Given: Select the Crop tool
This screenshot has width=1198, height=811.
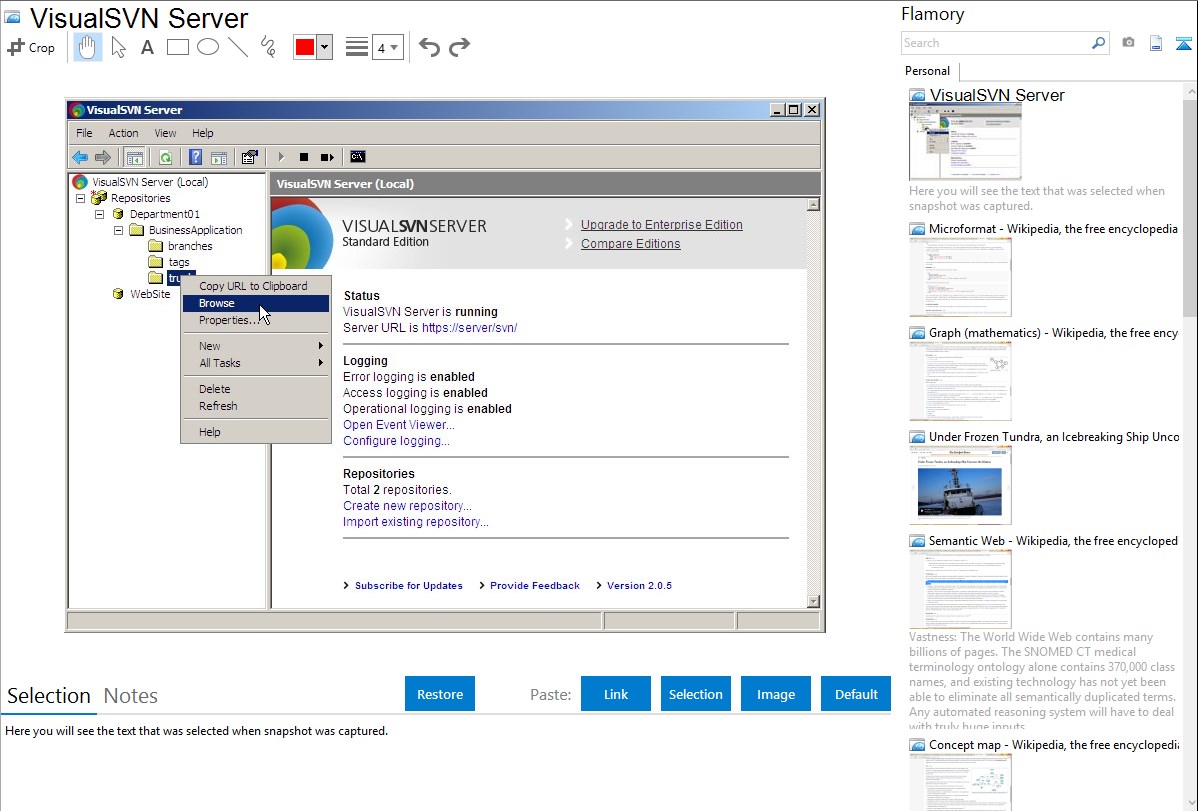Looking at the screenshot, I should 31,47.
